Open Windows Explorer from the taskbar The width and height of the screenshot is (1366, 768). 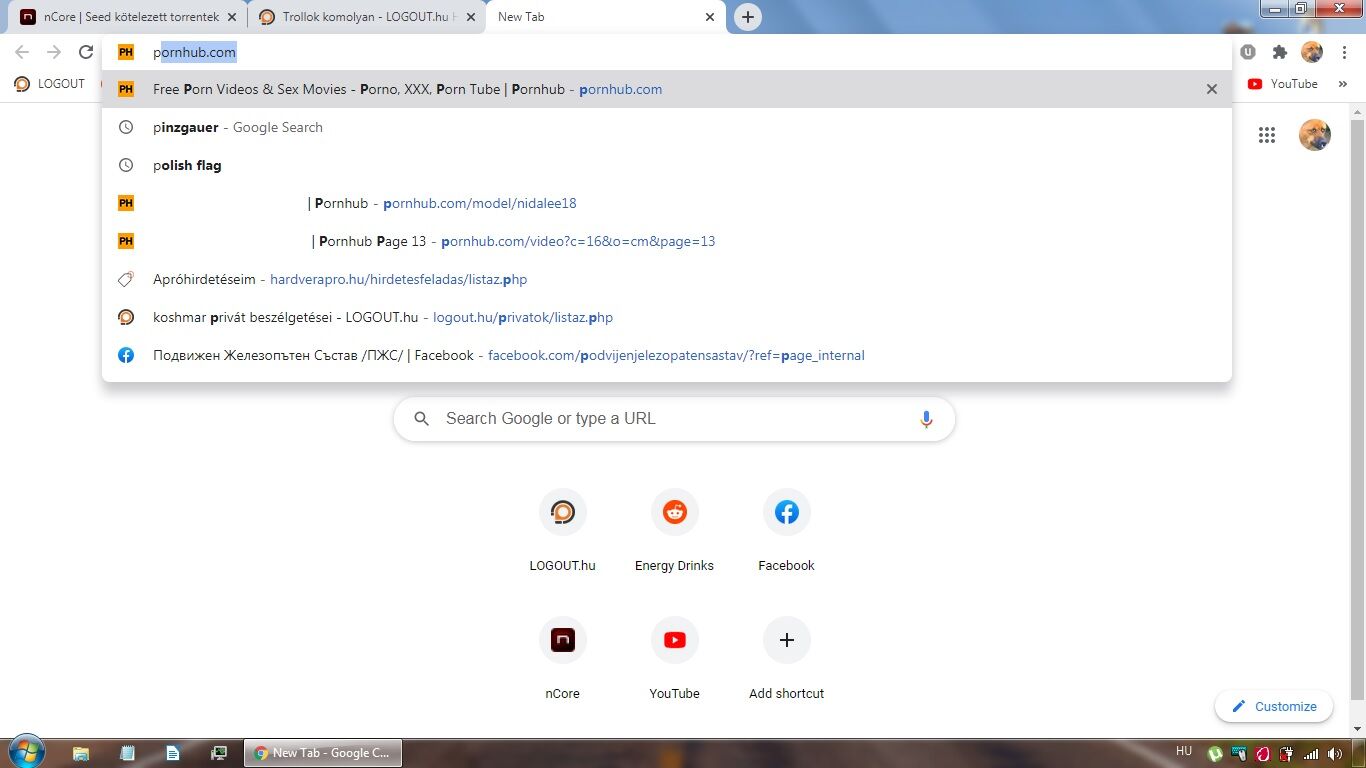[x=81, y=753]
